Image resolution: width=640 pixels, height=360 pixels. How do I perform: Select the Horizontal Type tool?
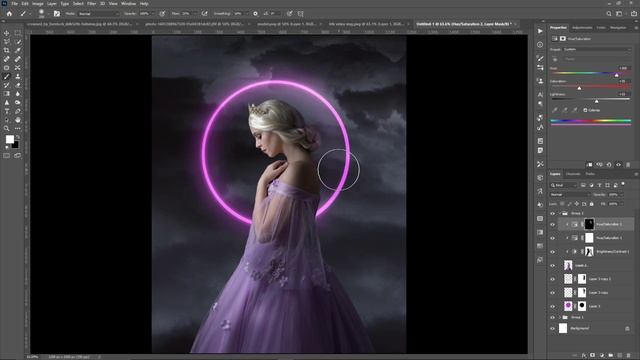pyautogui.click(x=7, y=111)
